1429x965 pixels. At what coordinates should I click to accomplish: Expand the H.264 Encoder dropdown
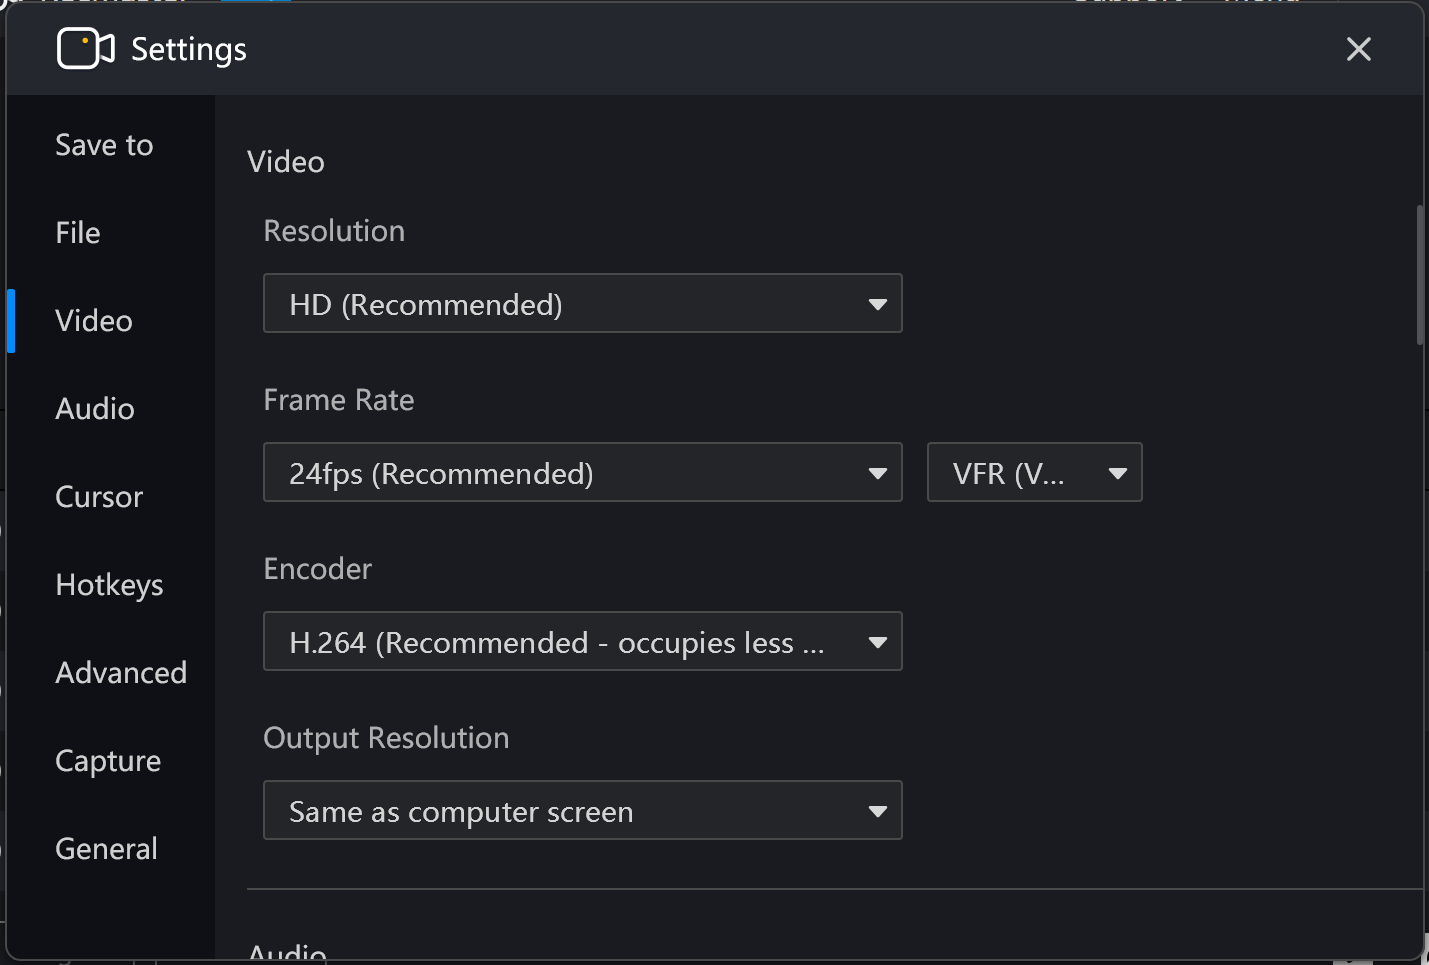click(583, 641)
